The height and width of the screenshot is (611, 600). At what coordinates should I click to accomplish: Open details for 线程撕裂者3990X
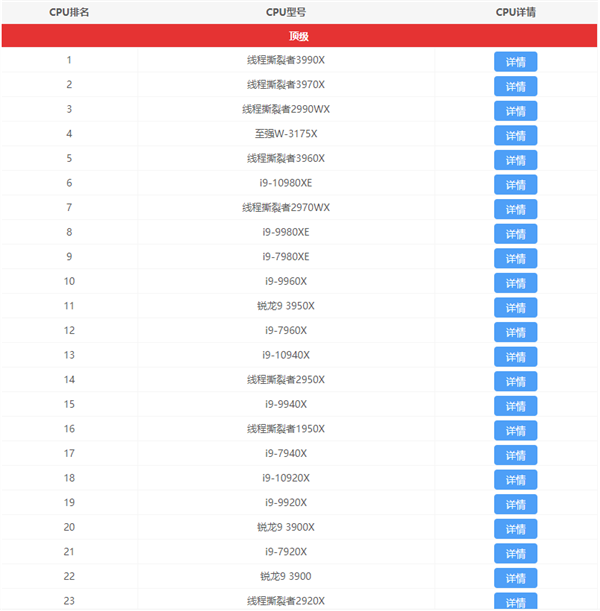pos(515,61)
